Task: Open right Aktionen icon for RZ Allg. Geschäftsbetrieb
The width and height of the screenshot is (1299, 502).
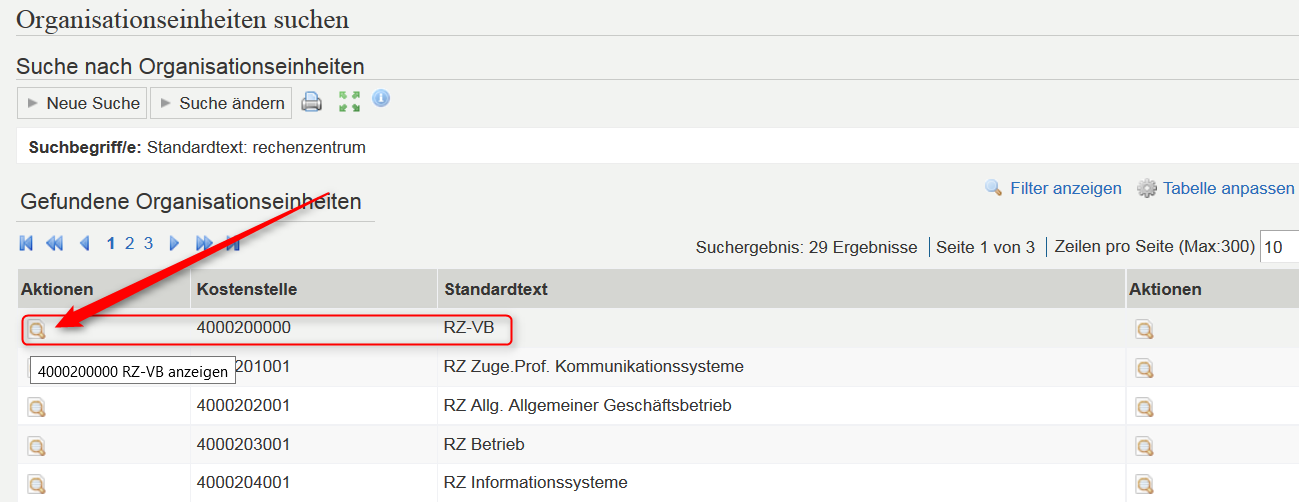Action: 1144,407
